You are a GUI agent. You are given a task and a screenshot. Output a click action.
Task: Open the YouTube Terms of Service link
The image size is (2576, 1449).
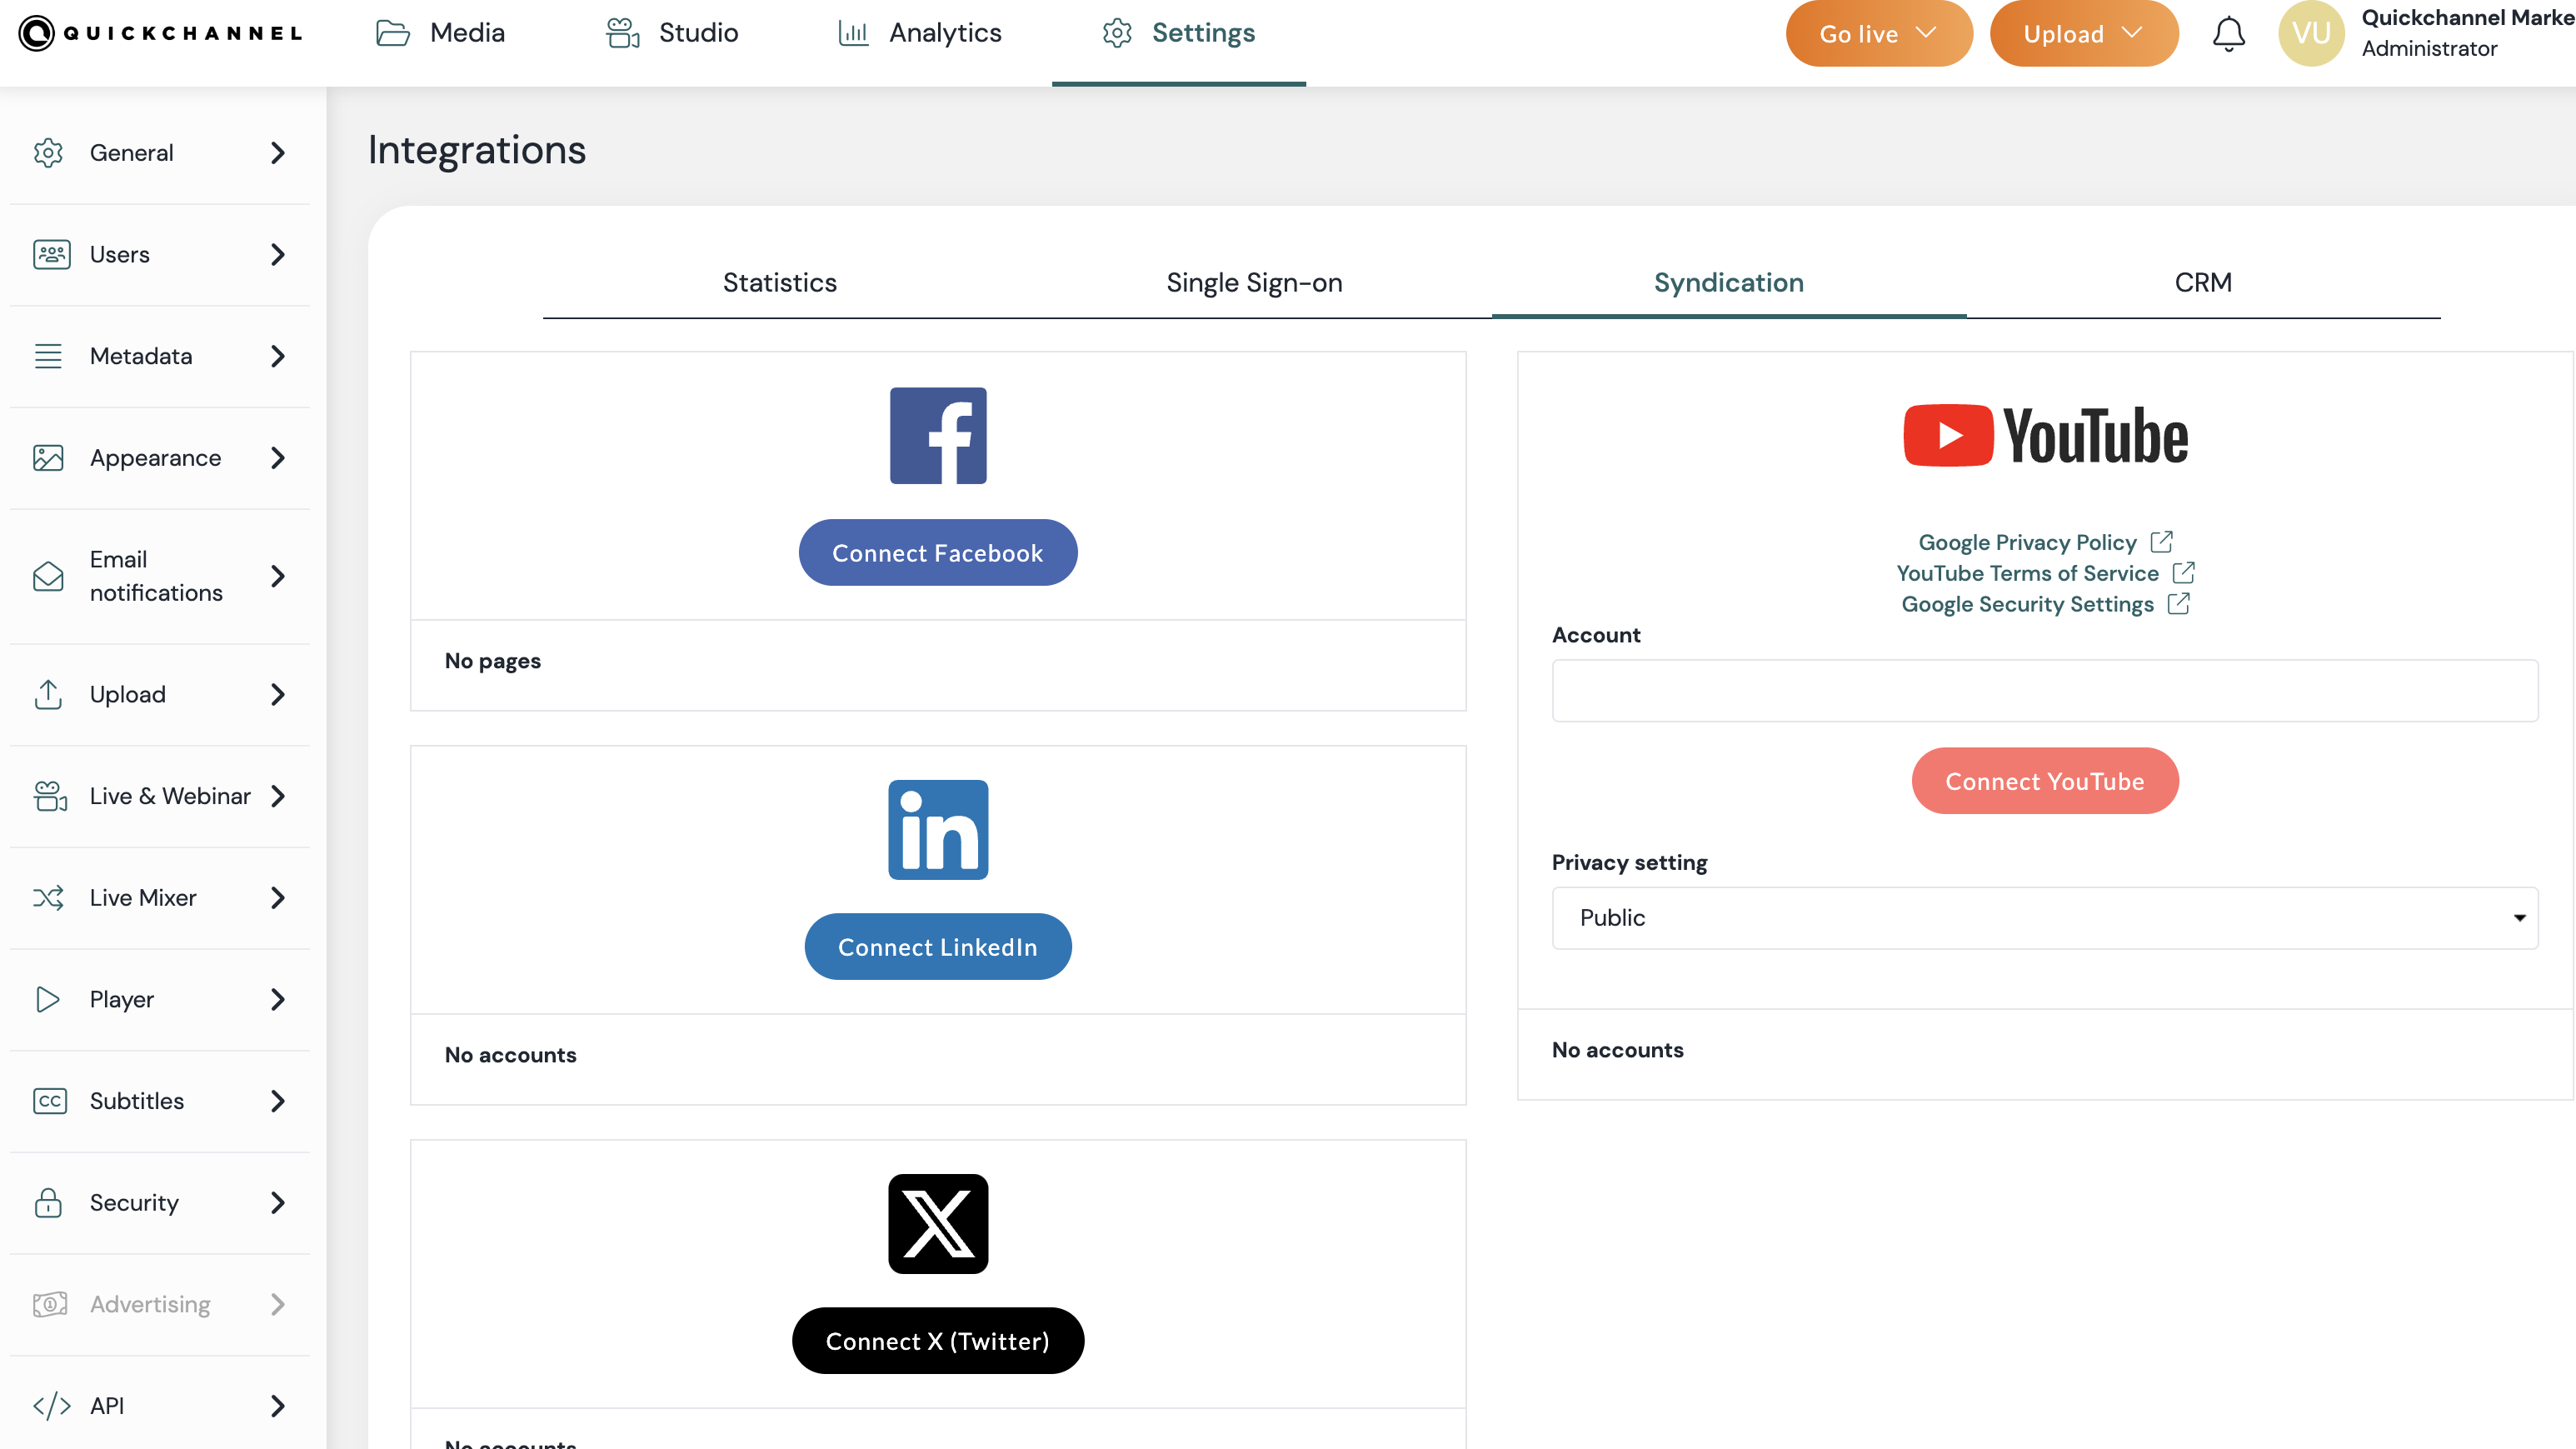[x=2028, y=573]
